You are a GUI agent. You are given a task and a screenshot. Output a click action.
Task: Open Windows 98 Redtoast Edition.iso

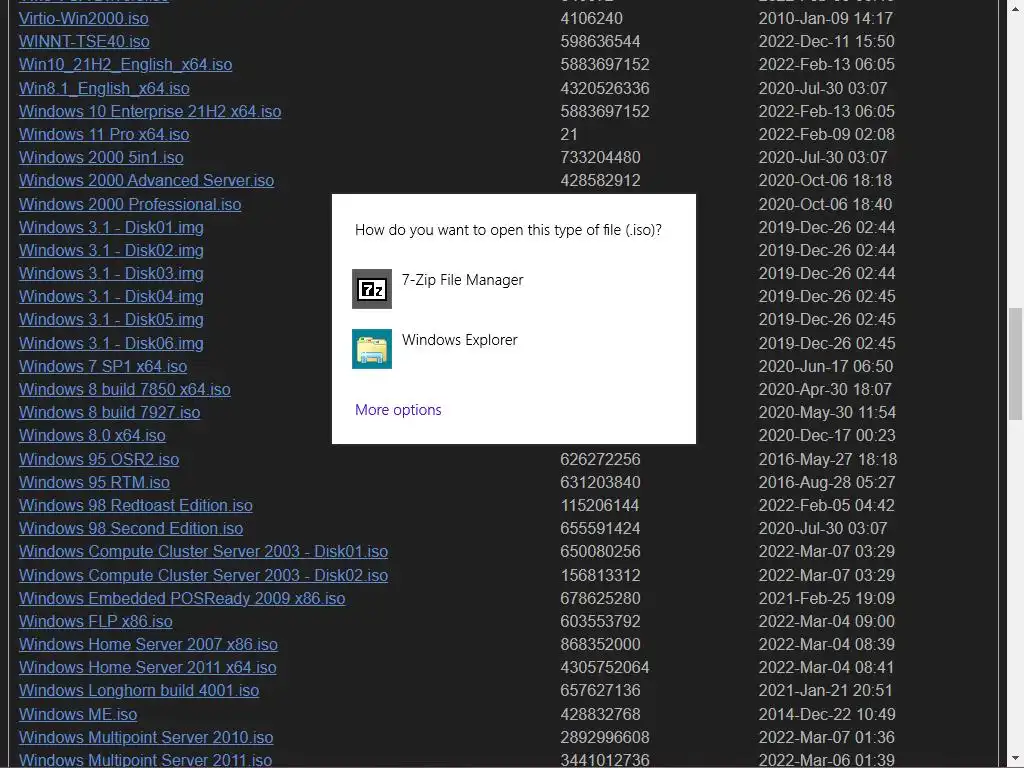tap(136, 505)
